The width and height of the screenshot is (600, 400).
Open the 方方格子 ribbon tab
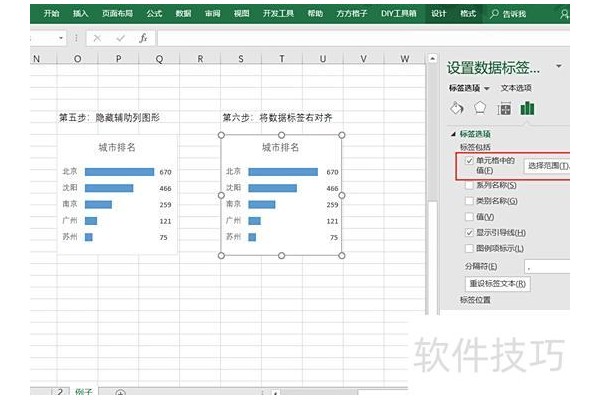coord(352,14)
